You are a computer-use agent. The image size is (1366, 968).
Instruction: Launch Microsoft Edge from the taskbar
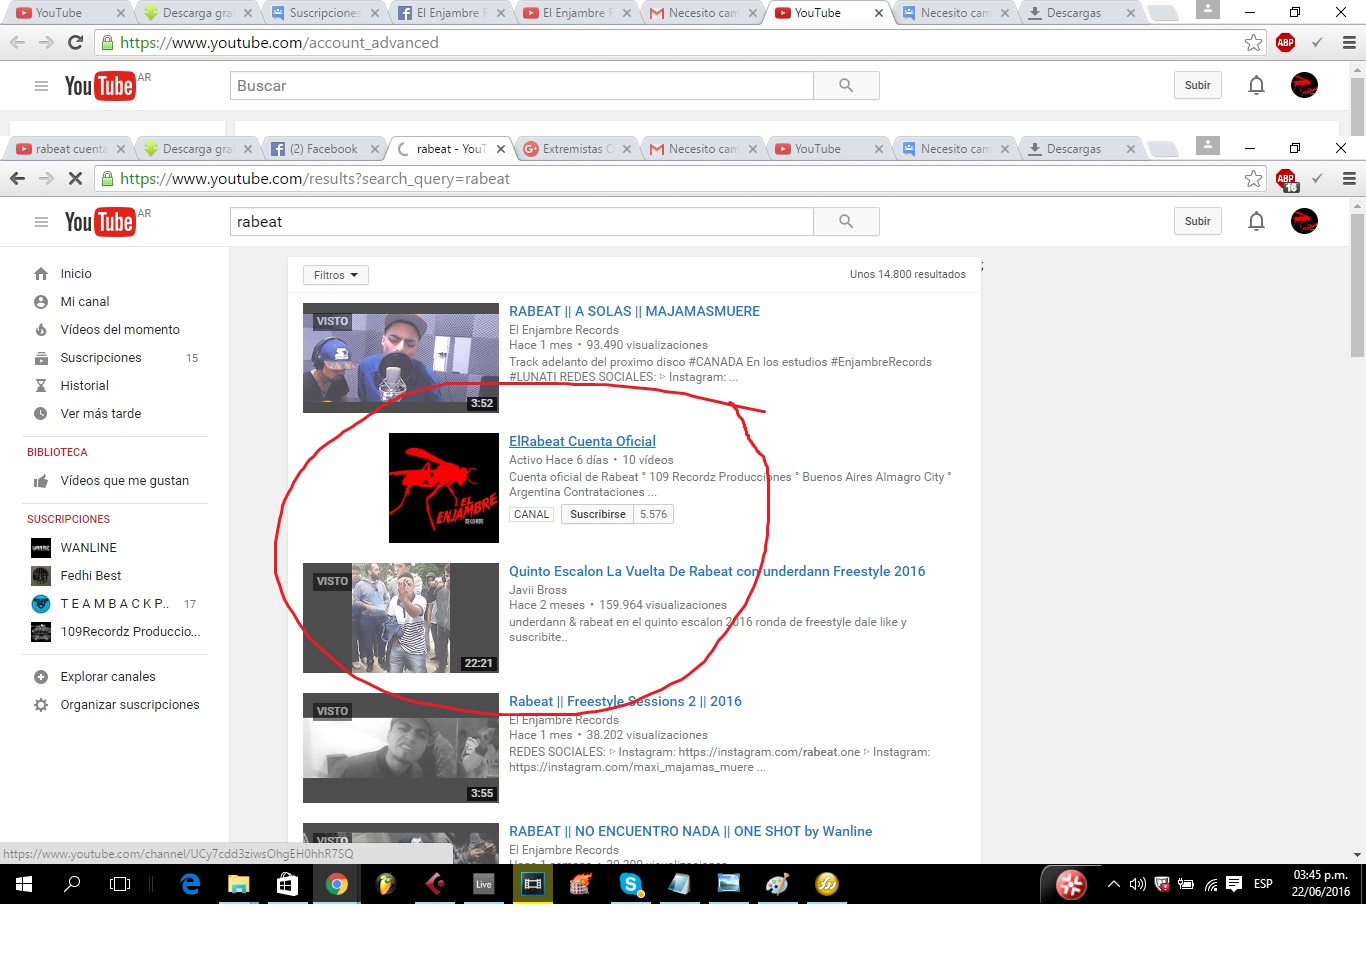(190, 884)
